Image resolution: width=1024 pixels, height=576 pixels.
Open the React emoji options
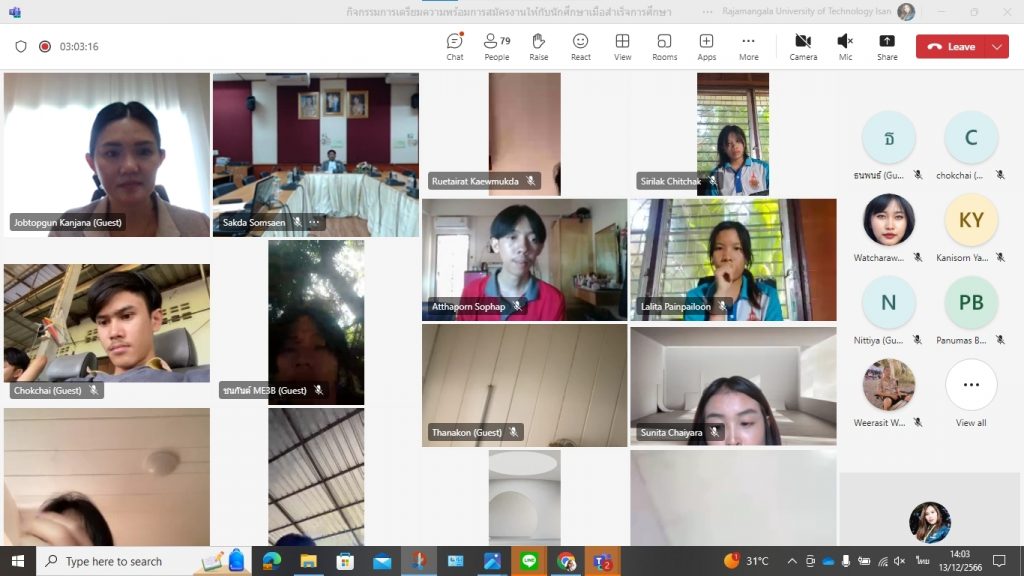click(x=580, y=46)
